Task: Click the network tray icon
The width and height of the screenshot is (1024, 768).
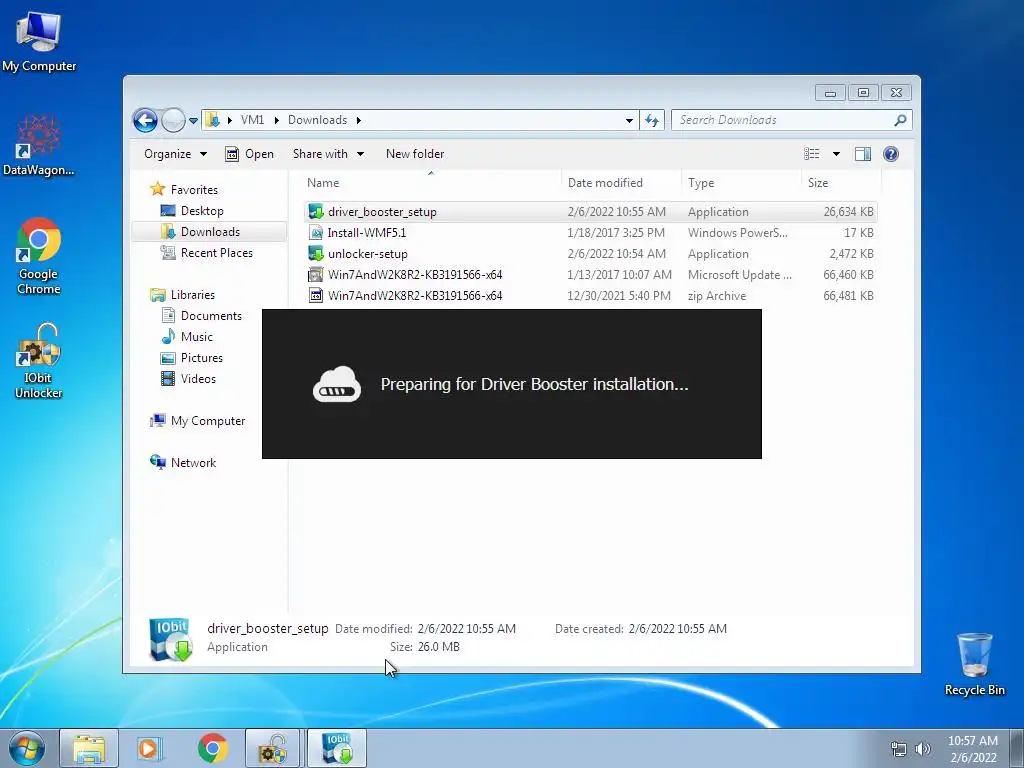Action: pyautogui.click(x=899, y=749)
